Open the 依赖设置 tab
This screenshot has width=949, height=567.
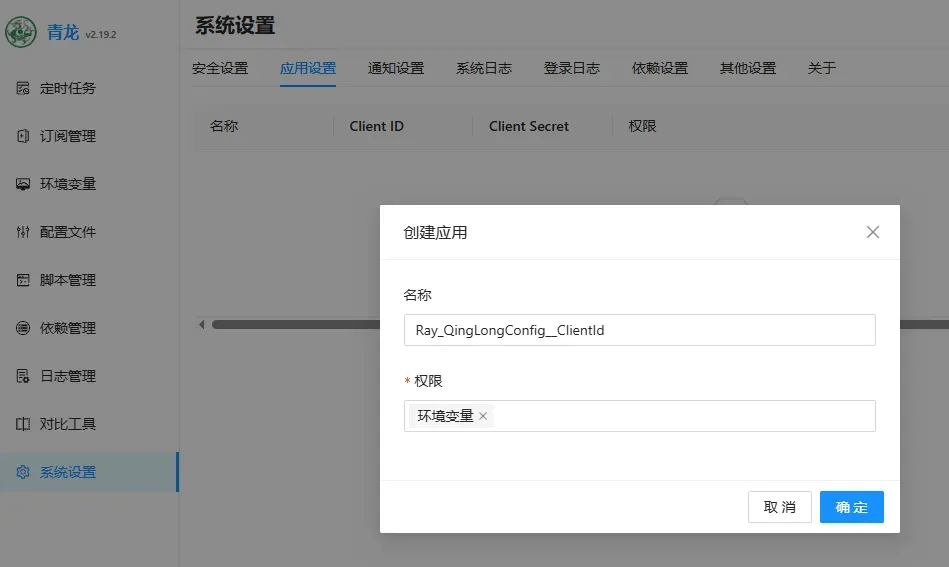(x=660, y=68)
